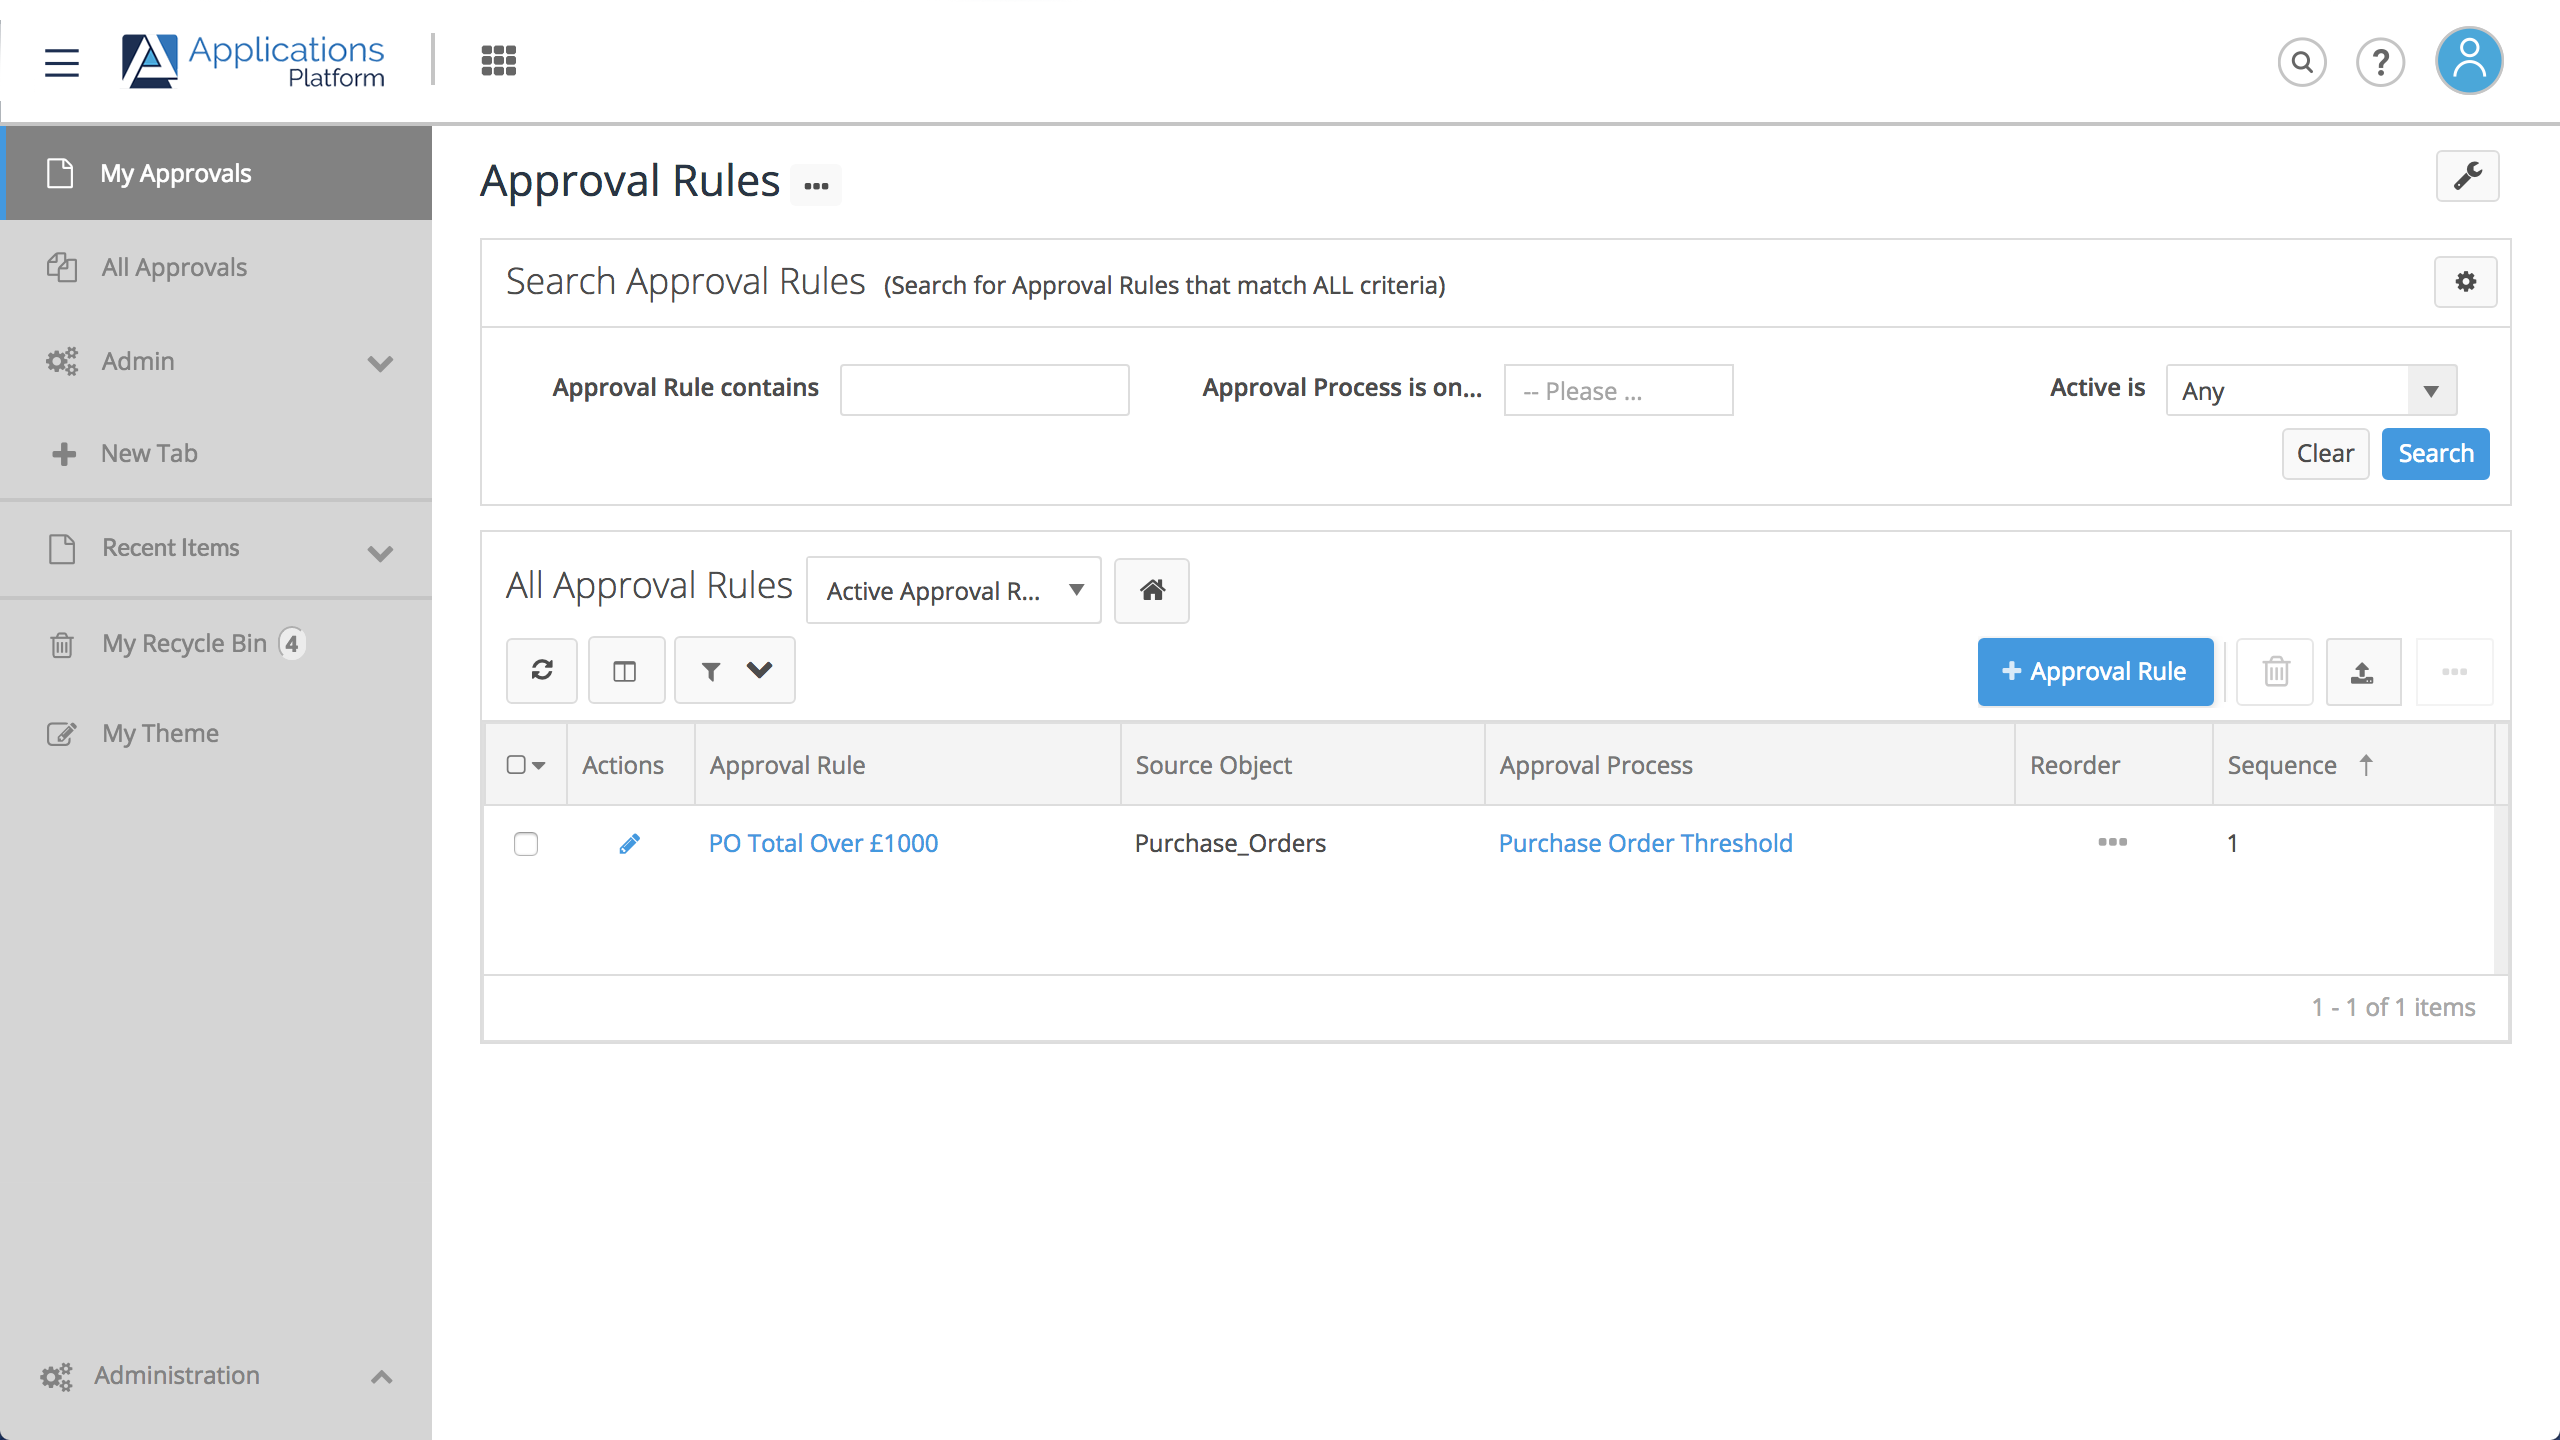Click the Approval Rule button to add one
The height and width of the screenshot is (1440, 2560).
click(2095, 671)
